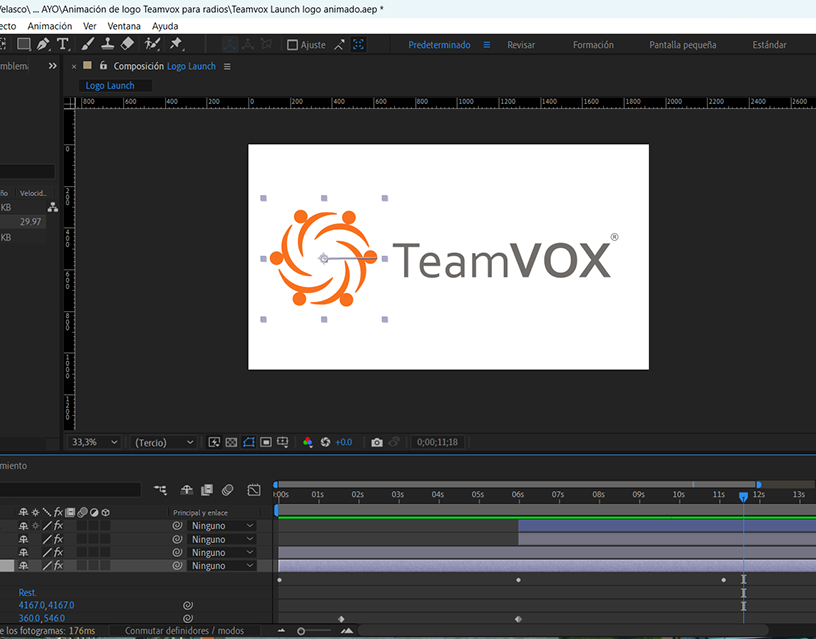Image resolution: width=816 pixels, height=639 pixels.
Task: Toggle hide shy layers timeline switch
Action: click(186, 490)
